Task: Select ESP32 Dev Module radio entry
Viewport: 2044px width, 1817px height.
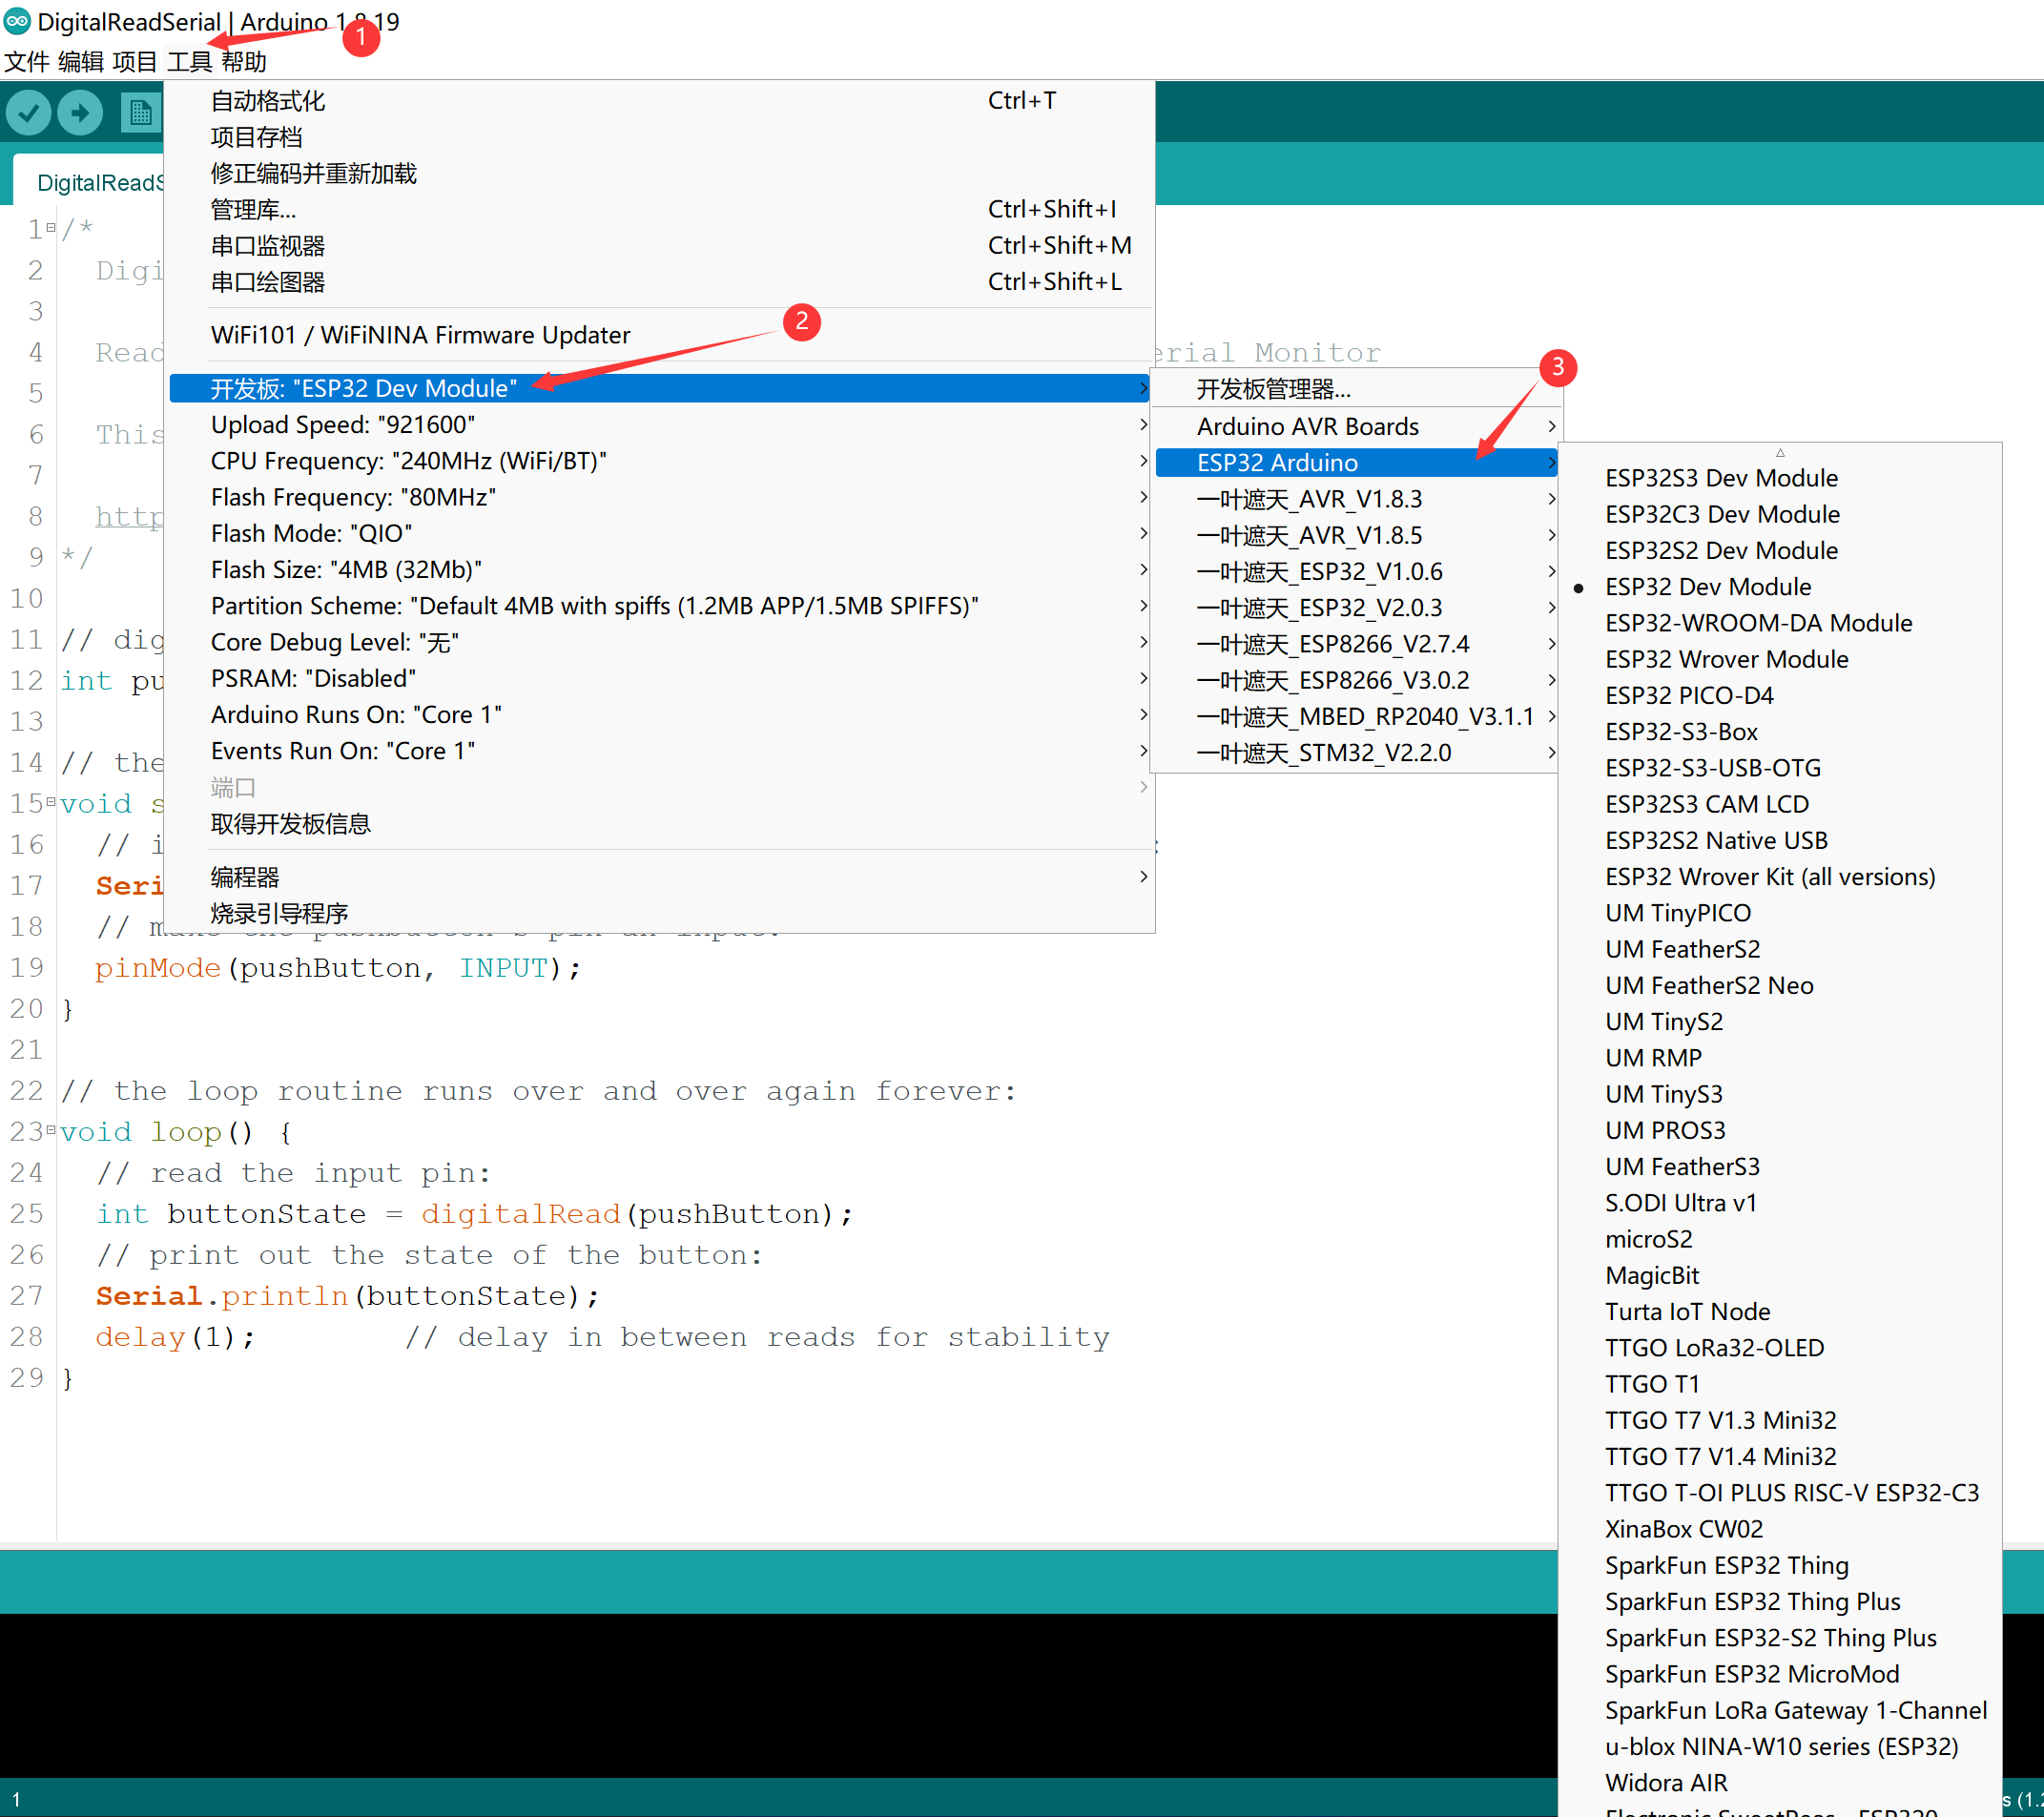Action: [1707, 587]
